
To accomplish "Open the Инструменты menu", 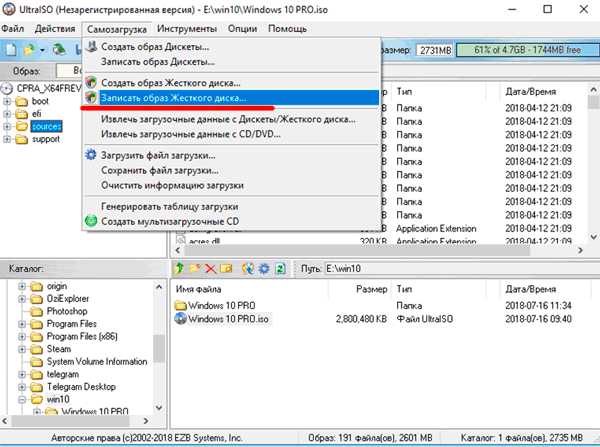I will [x=187, y=29].
